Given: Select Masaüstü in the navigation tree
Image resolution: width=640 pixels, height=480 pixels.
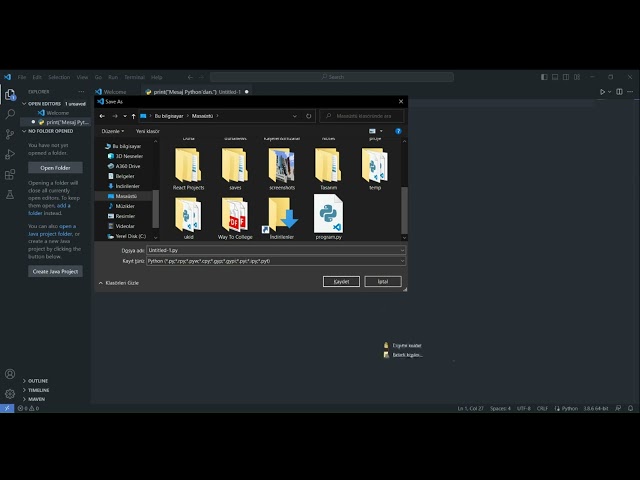Looking at the screenshot, I should pos(126,196).
